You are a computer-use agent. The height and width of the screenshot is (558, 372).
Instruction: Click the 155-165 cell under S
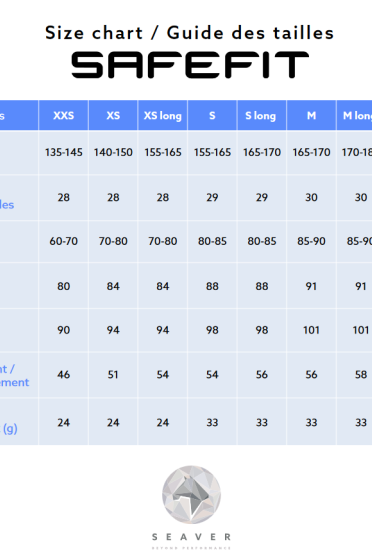212,152
